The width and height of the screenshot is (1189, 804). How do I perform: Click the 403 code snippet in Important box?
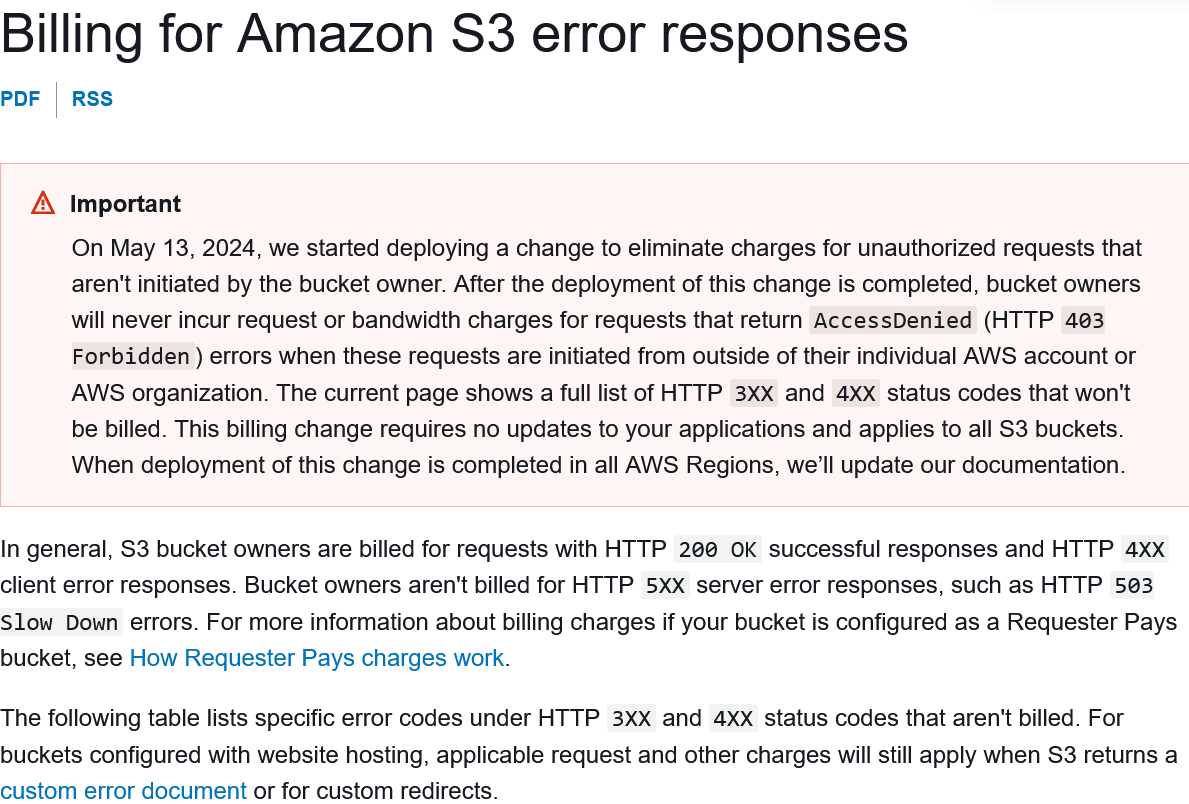1084,321
